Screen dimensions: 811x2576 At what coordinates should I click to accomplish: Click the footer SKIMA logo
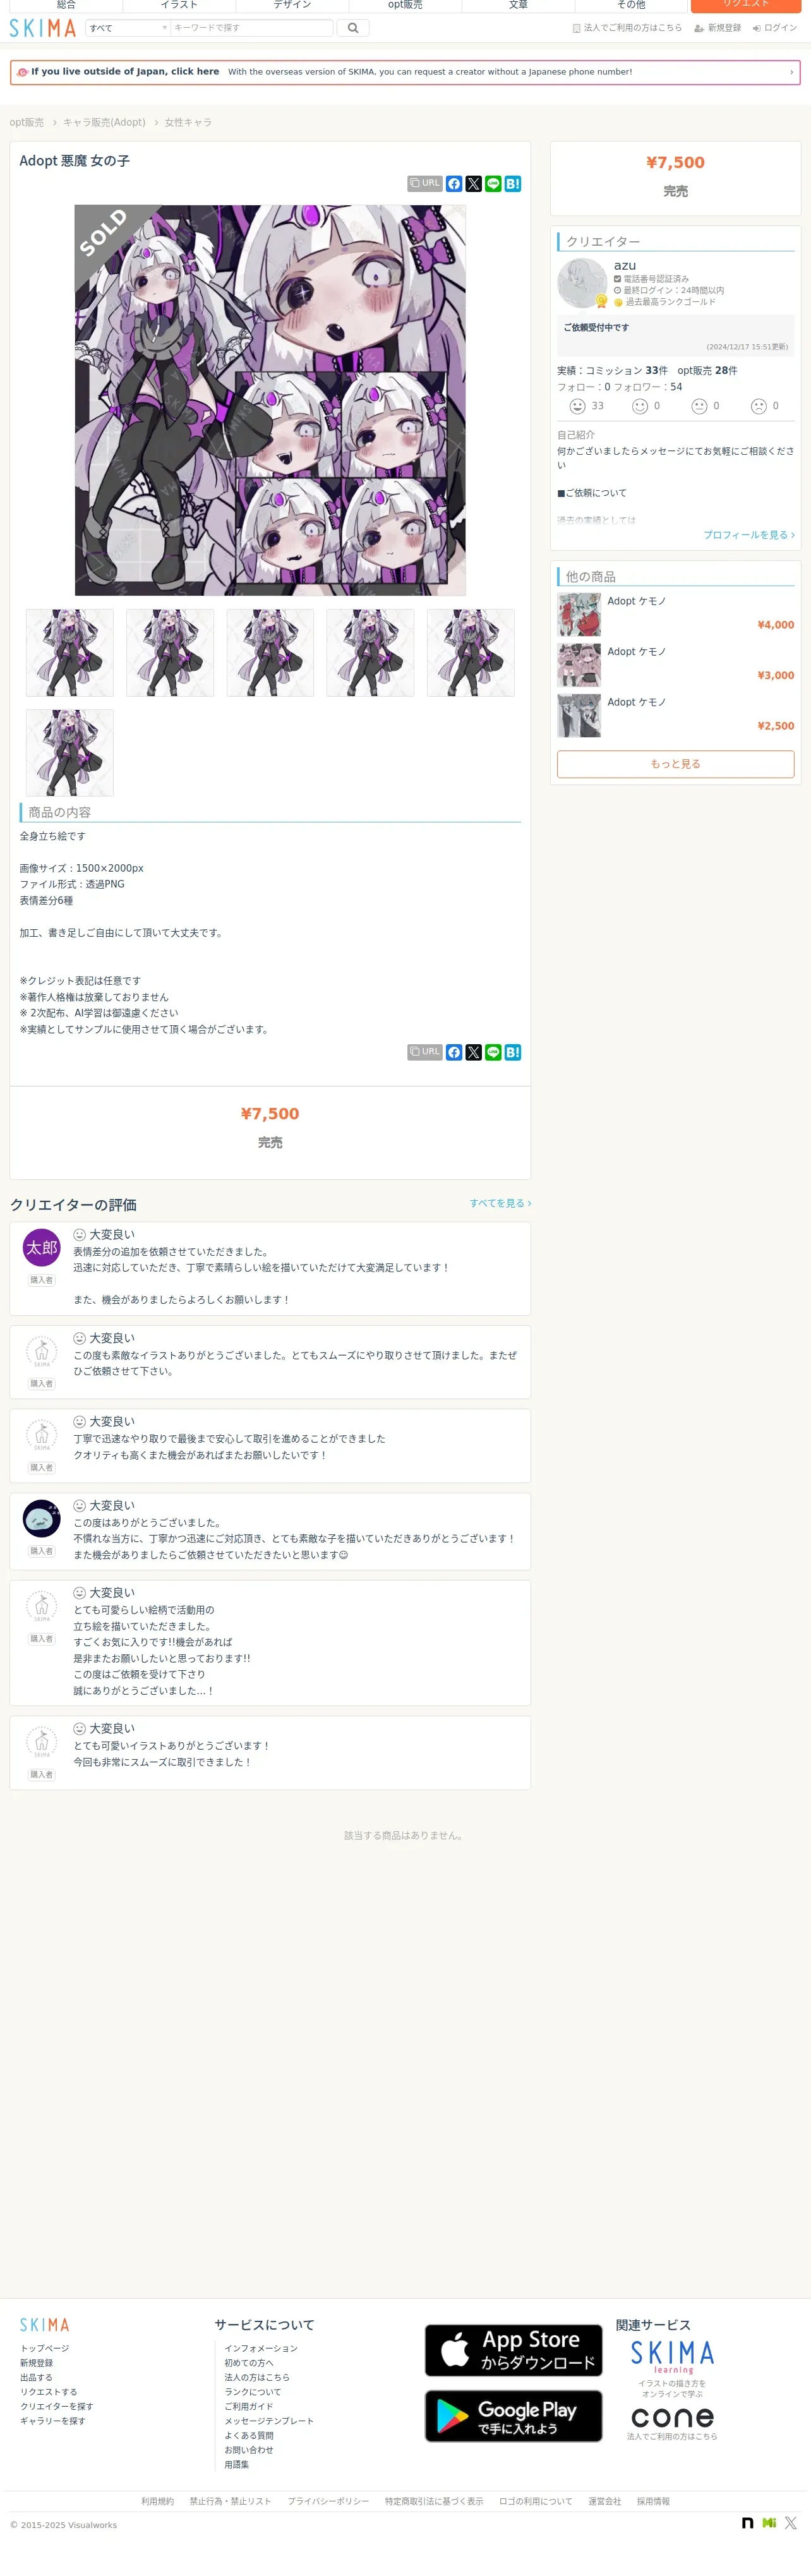click(45, 2325)
